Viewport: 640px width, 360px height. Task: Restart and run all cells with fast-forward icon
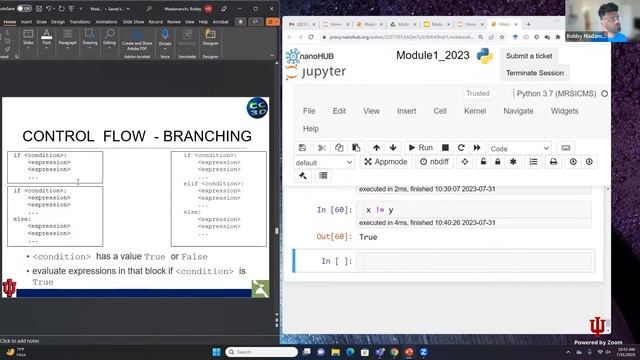point(477,148)
